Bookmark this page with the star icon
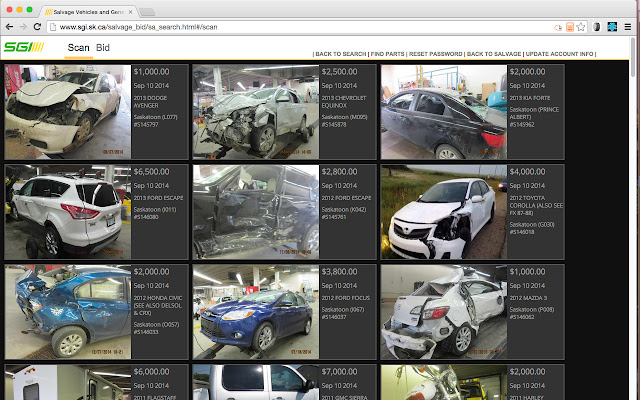The width and height of the screenshot is (640, 400). pos(580,27)
